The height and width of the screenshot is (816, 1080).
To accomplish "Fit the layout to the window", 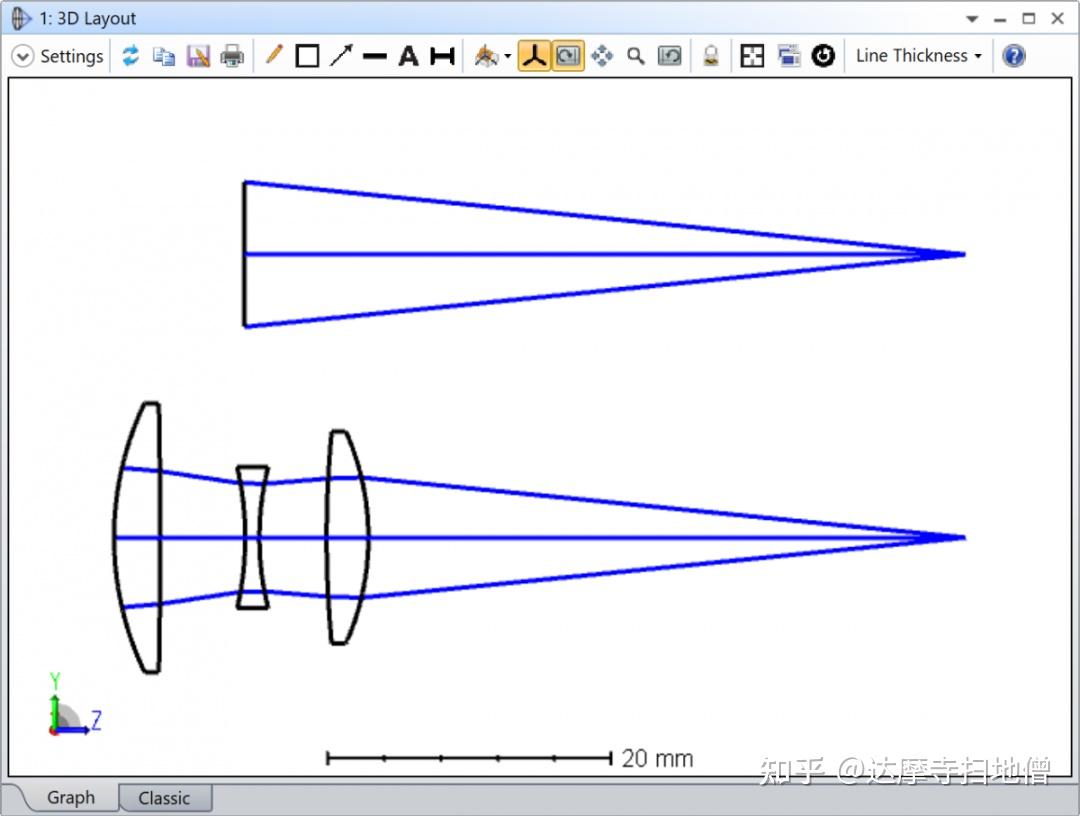I will coord(751,55).
